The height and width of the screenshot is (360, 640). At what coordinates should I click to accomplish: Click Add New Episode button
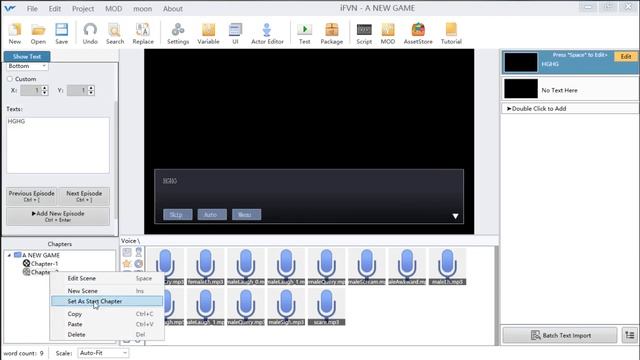pos(58,216)
